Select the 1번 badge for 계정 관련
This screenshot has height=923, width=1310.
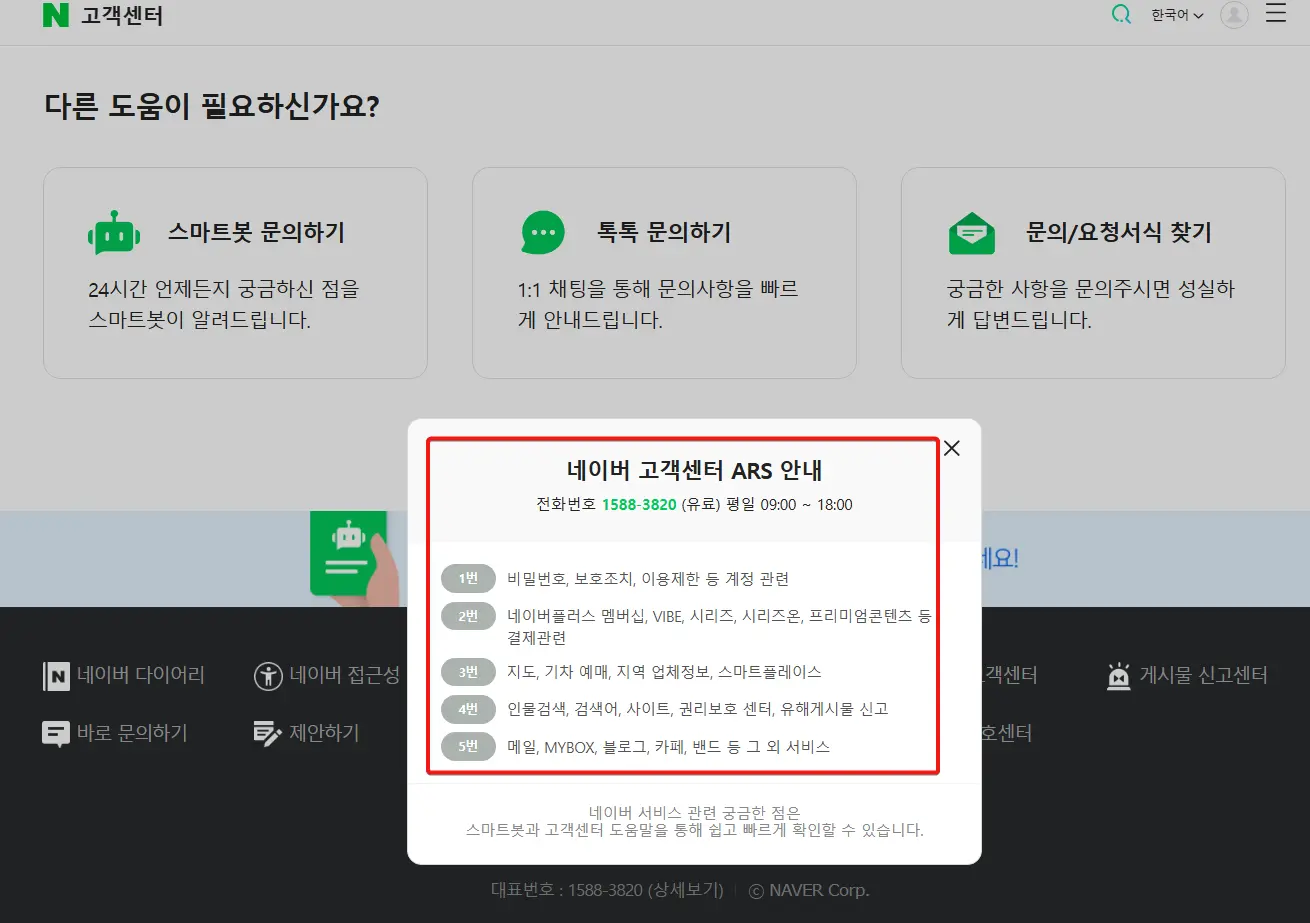[x=468, y=578]
